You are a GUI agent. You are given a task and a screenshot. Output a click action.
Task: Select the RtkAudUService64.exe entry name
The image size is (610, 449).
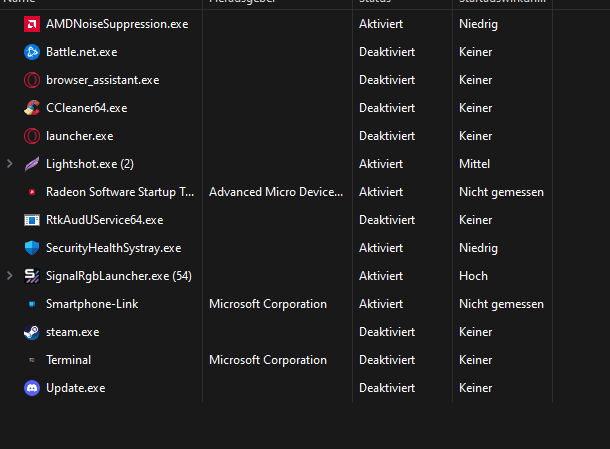pyautogui.click(x=105, y=220)
